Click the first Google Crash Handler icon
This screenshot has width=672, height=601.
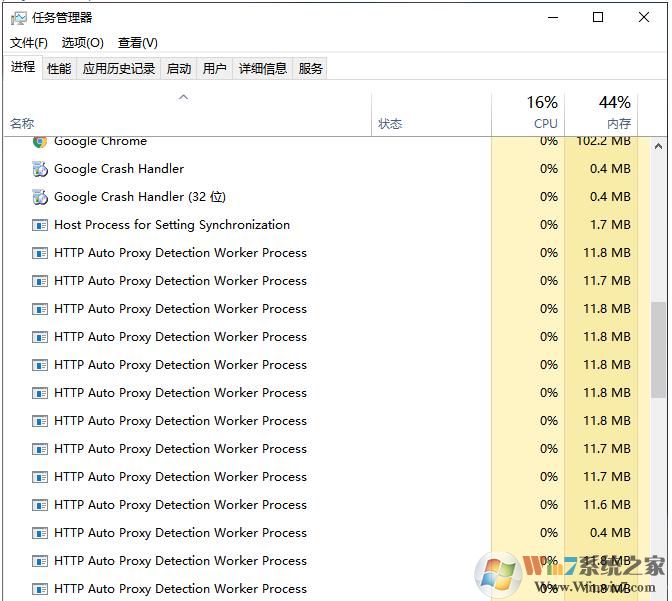point(40,169)
